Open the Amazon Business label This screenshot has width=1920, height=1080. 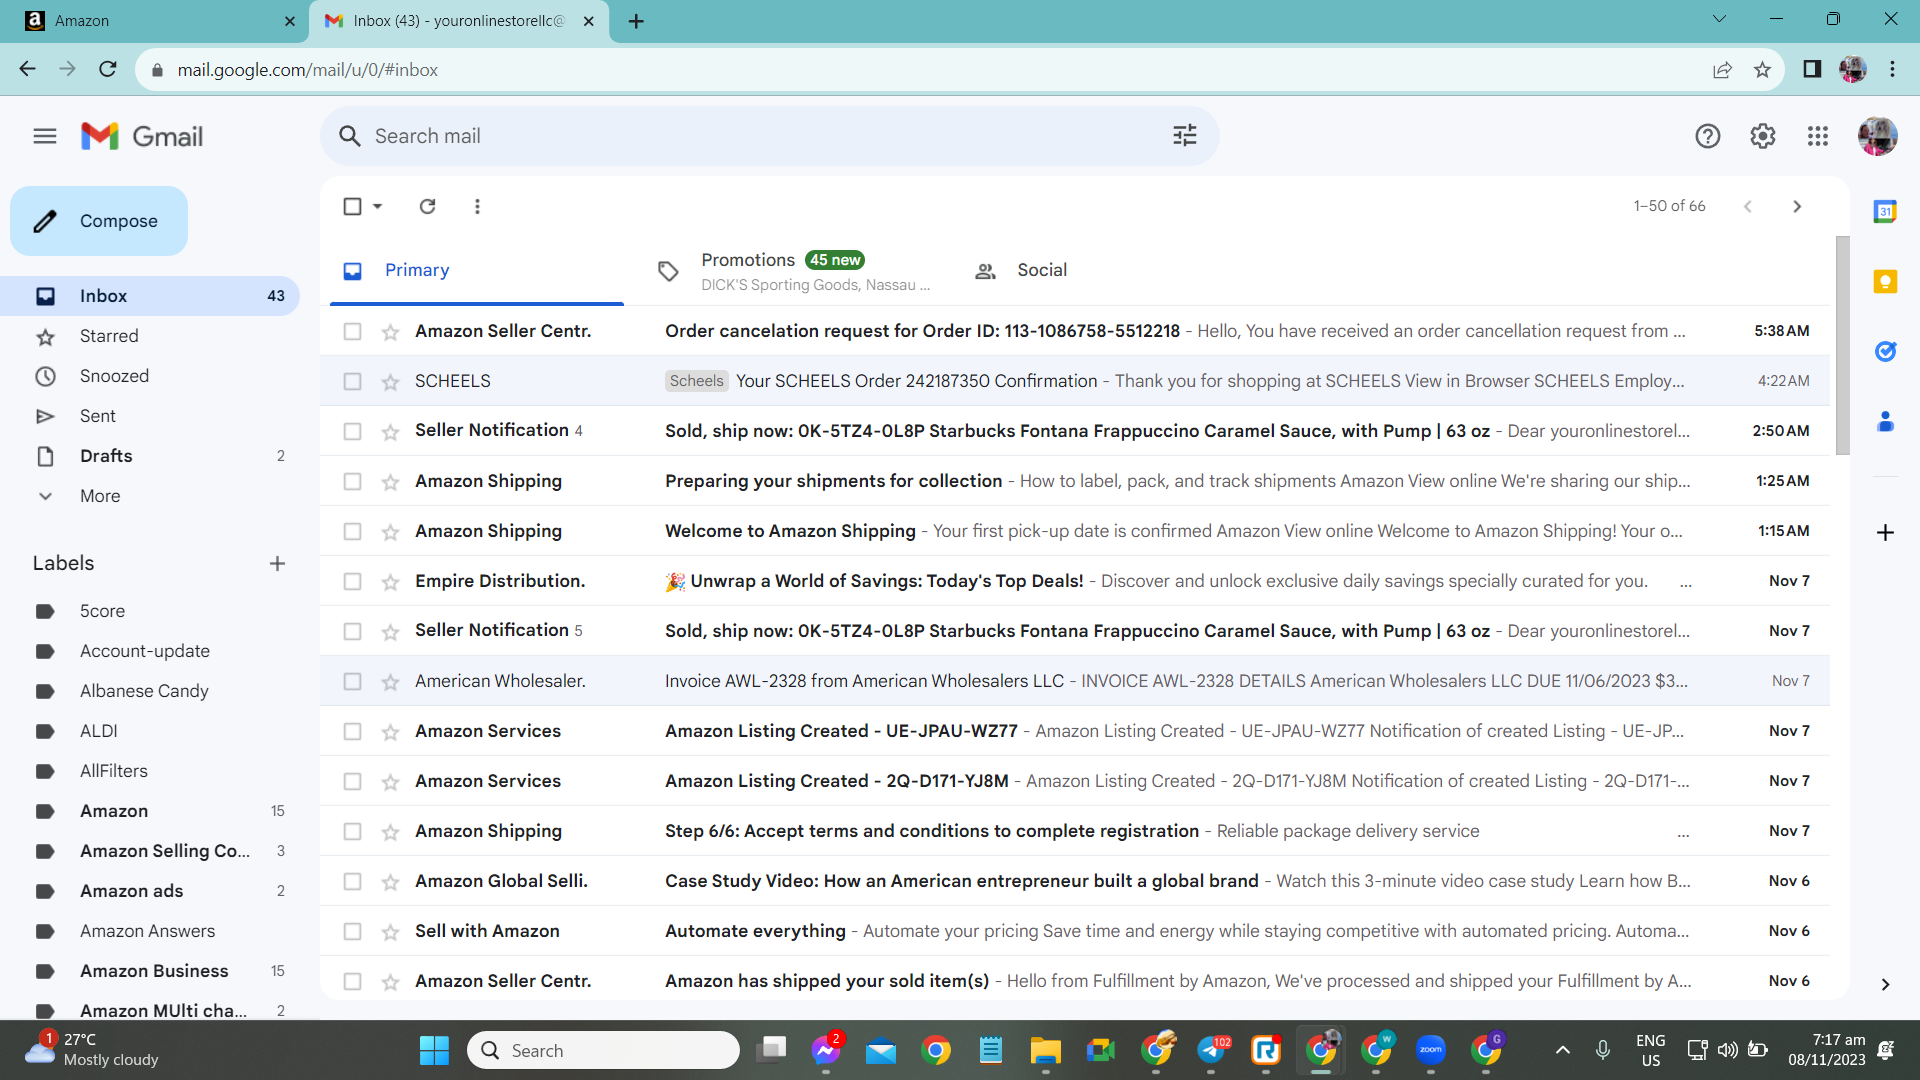(154, 971)
